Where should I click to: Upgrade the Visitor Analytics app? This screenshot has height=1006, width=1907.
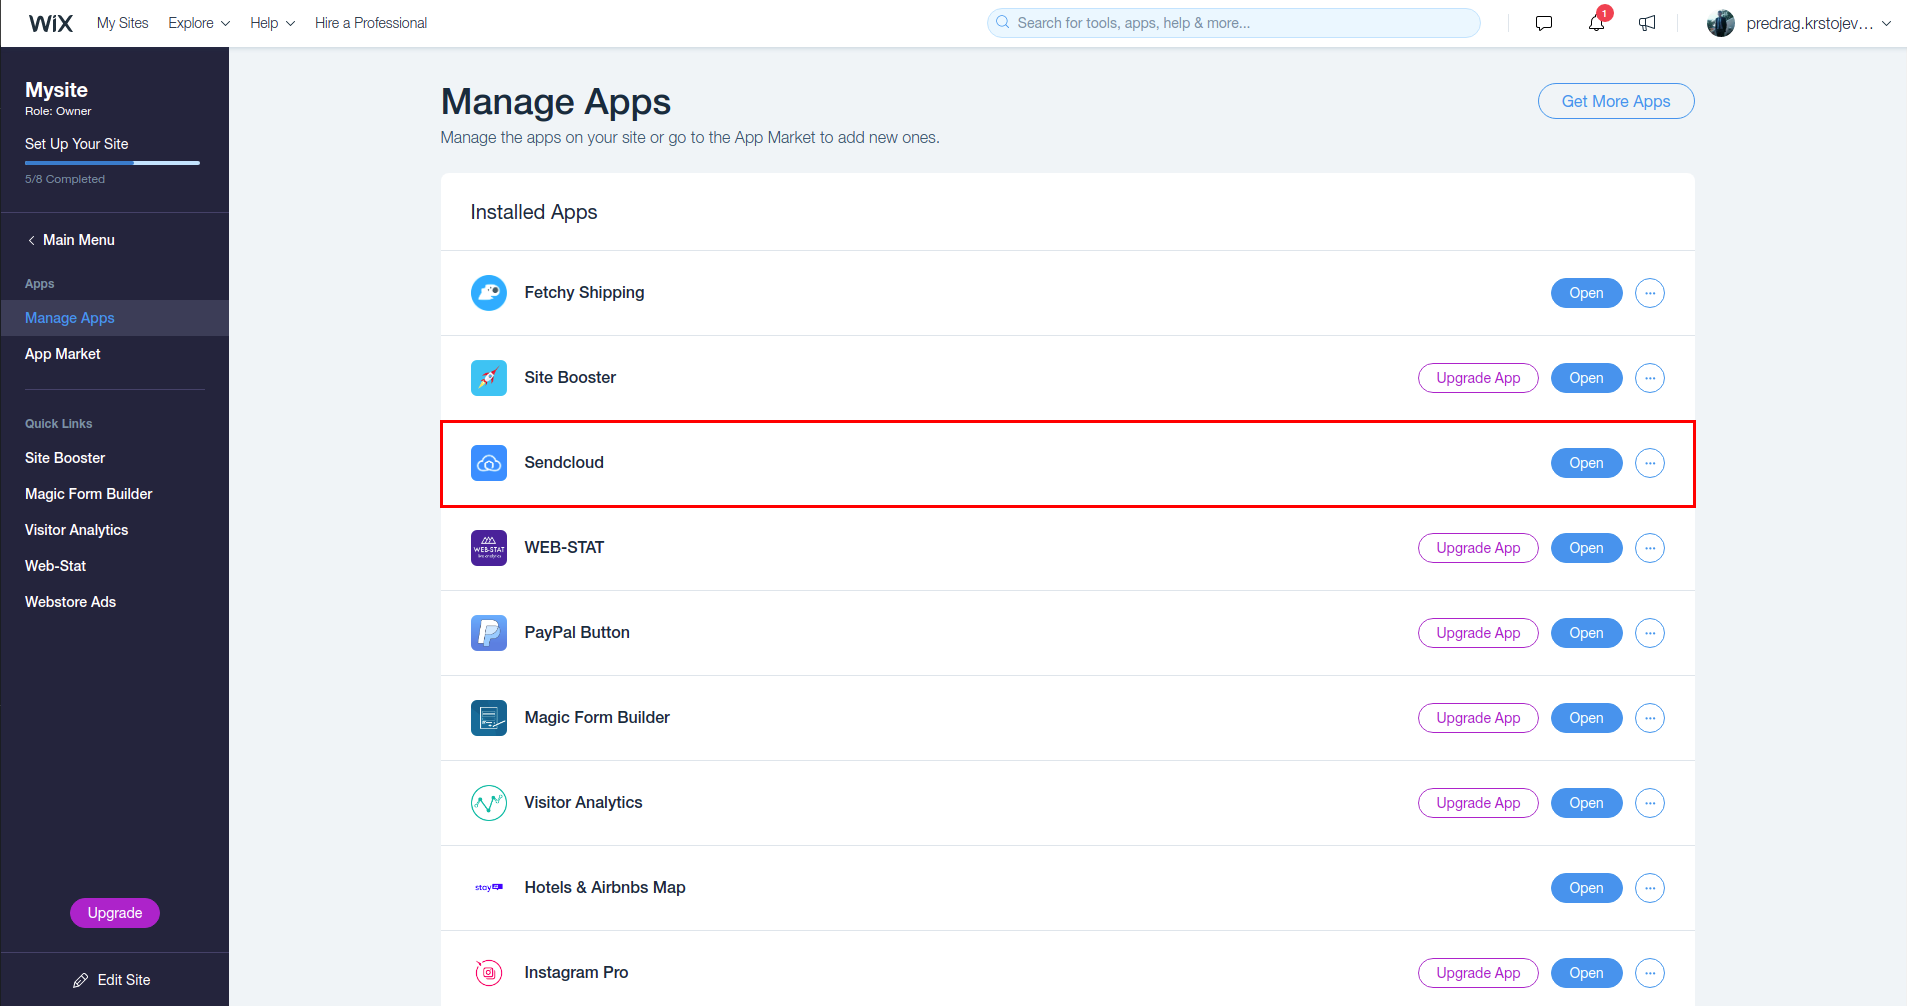(1478, 803)
